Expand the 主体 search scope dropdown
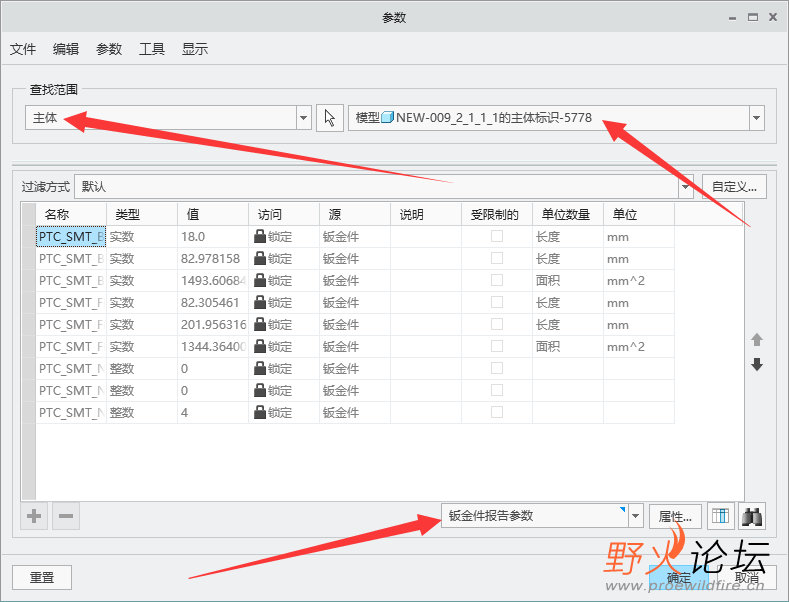The image size is (789, 602). 303,118
